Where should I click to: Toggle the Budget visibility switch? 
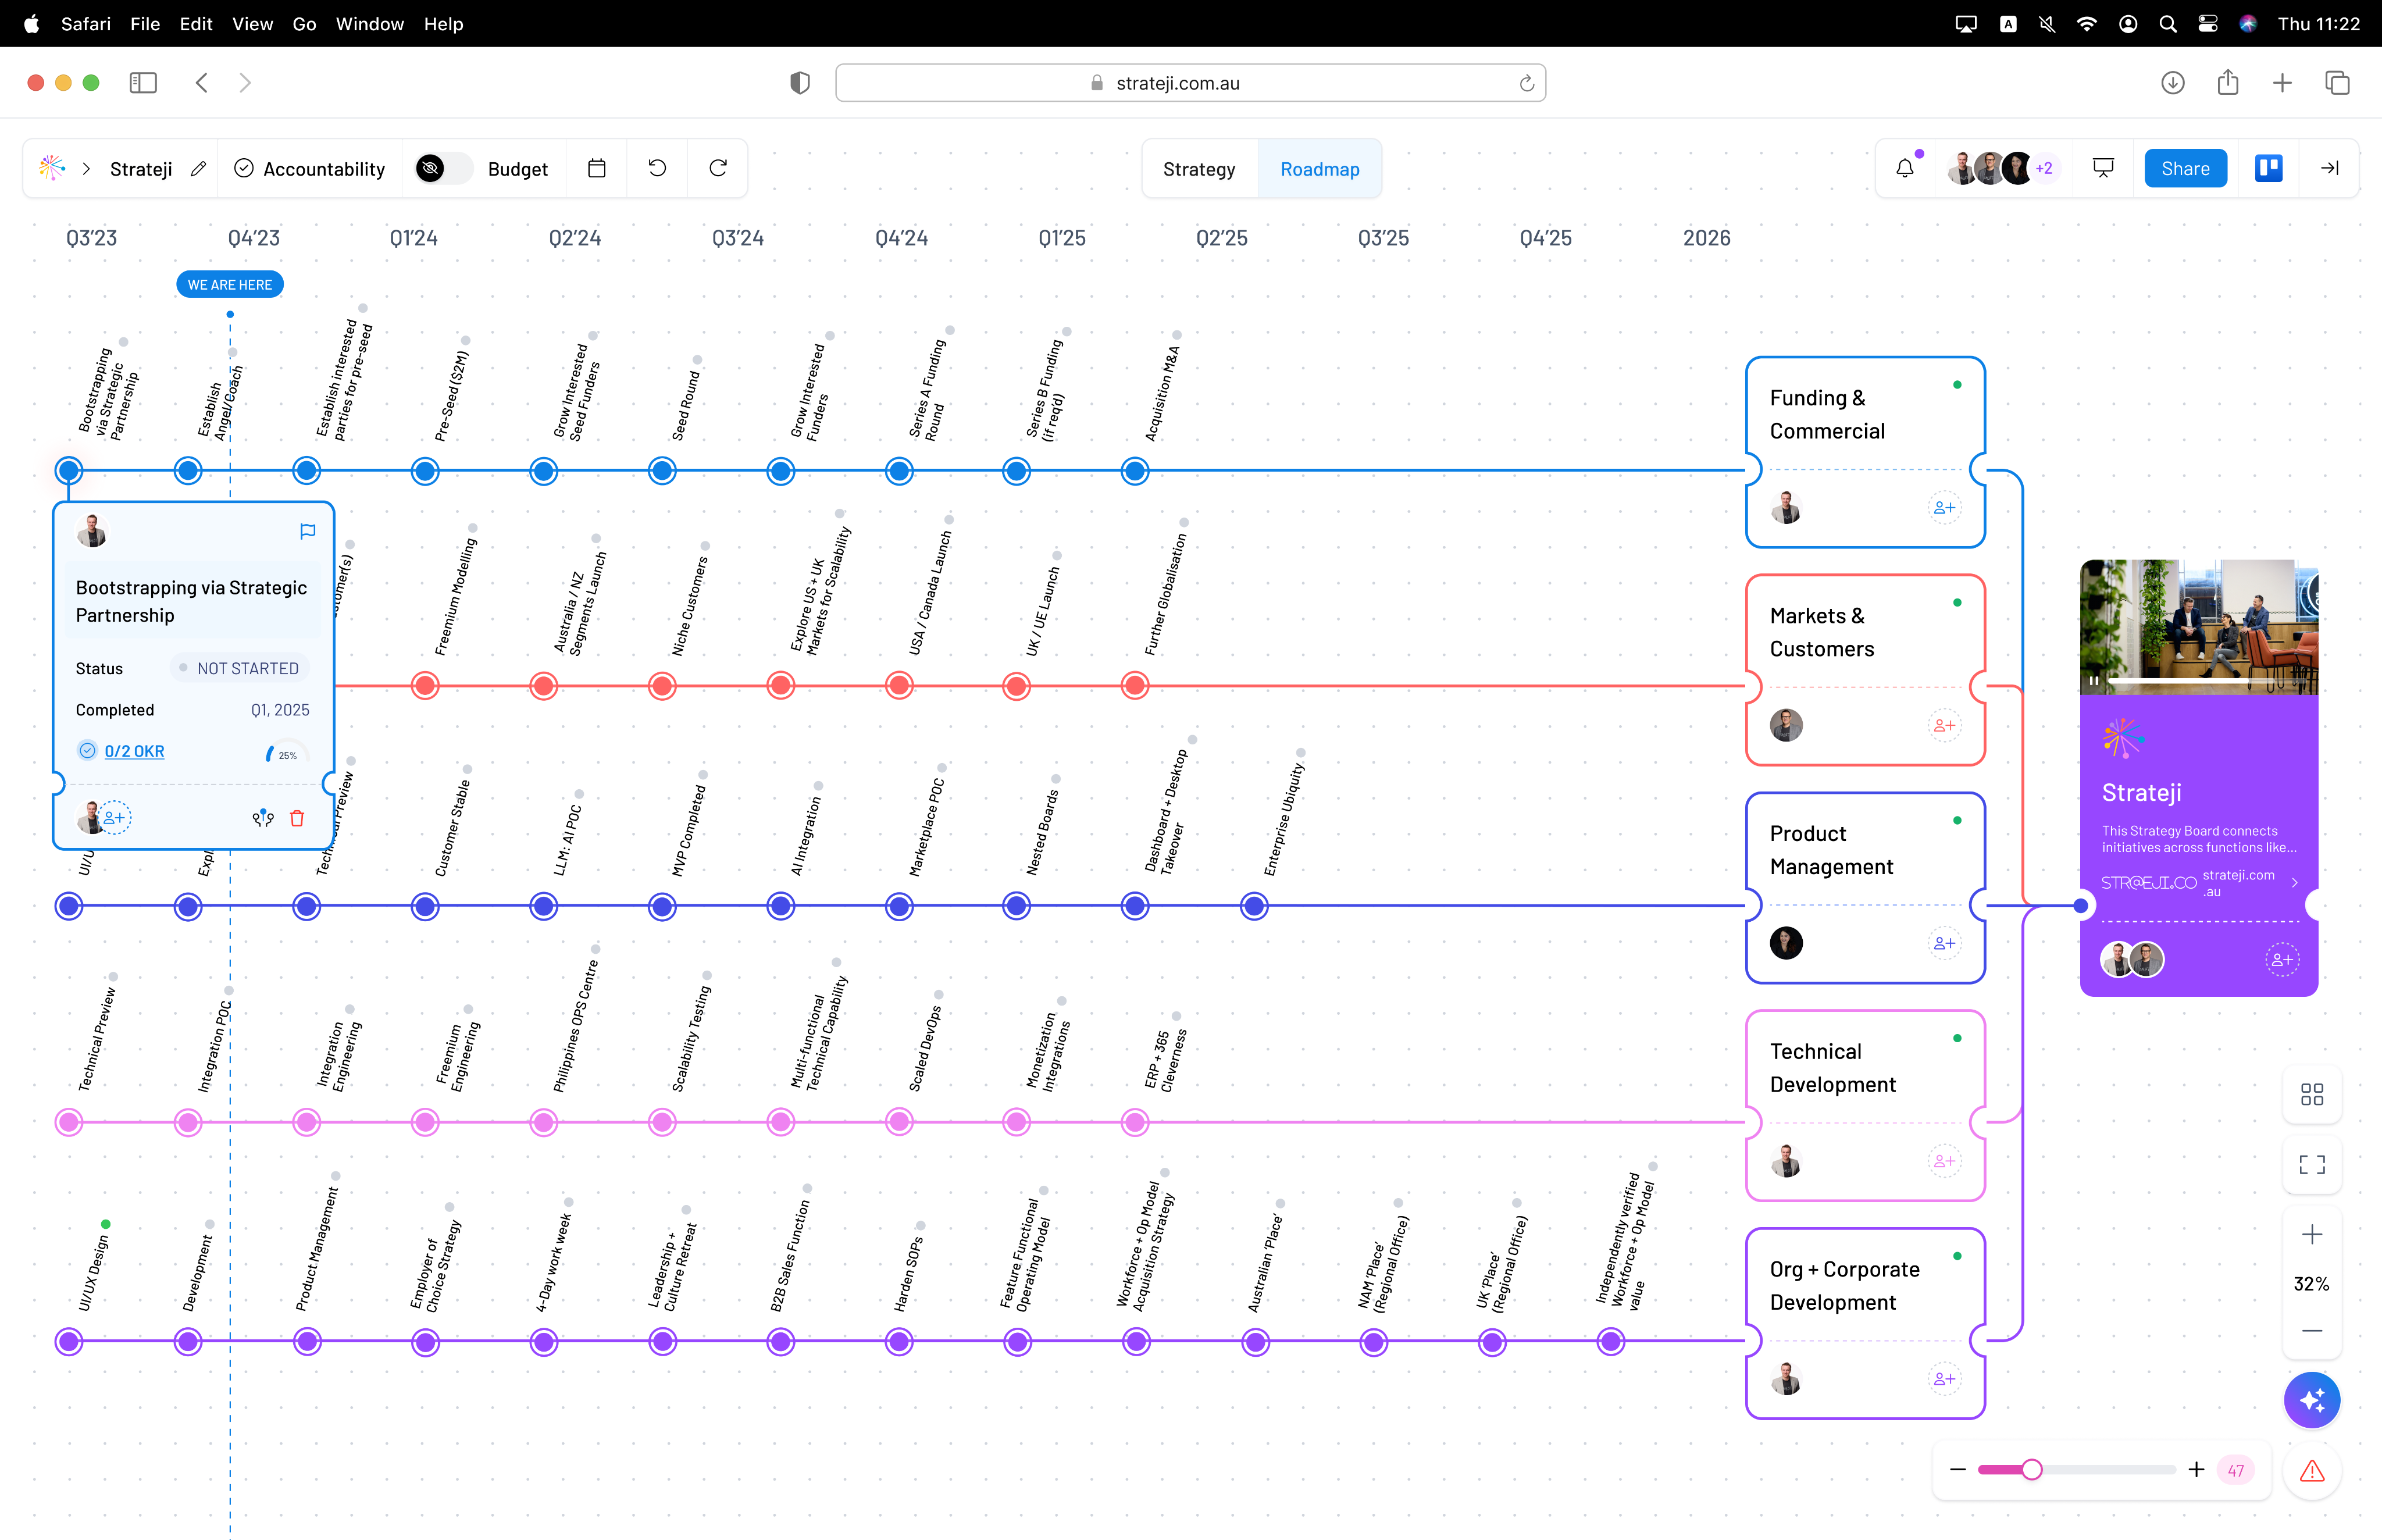tap(443, 169)
